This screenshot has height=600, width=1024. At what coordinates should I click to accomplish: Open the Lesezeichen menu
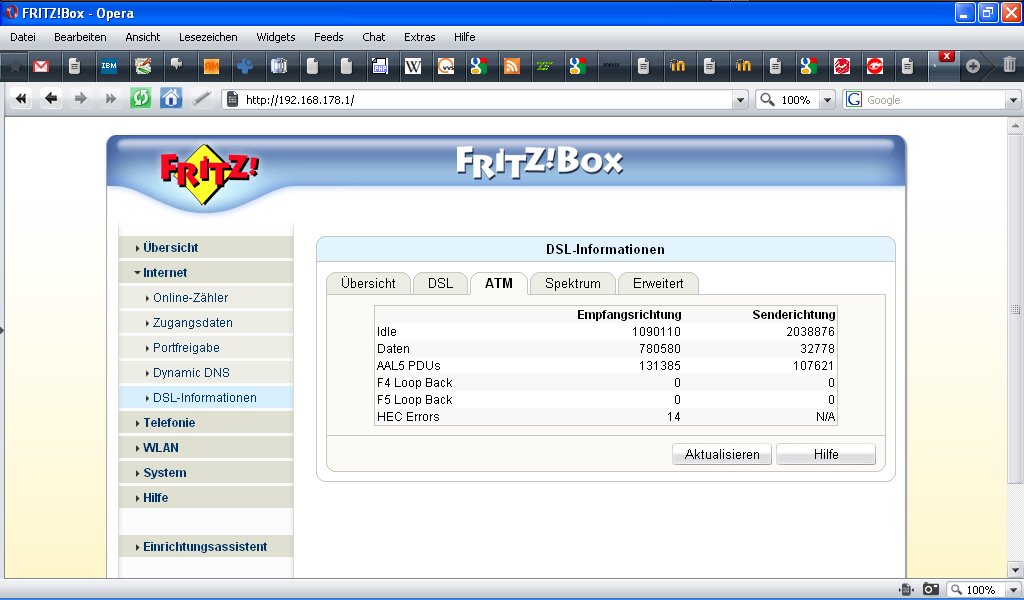208,37
